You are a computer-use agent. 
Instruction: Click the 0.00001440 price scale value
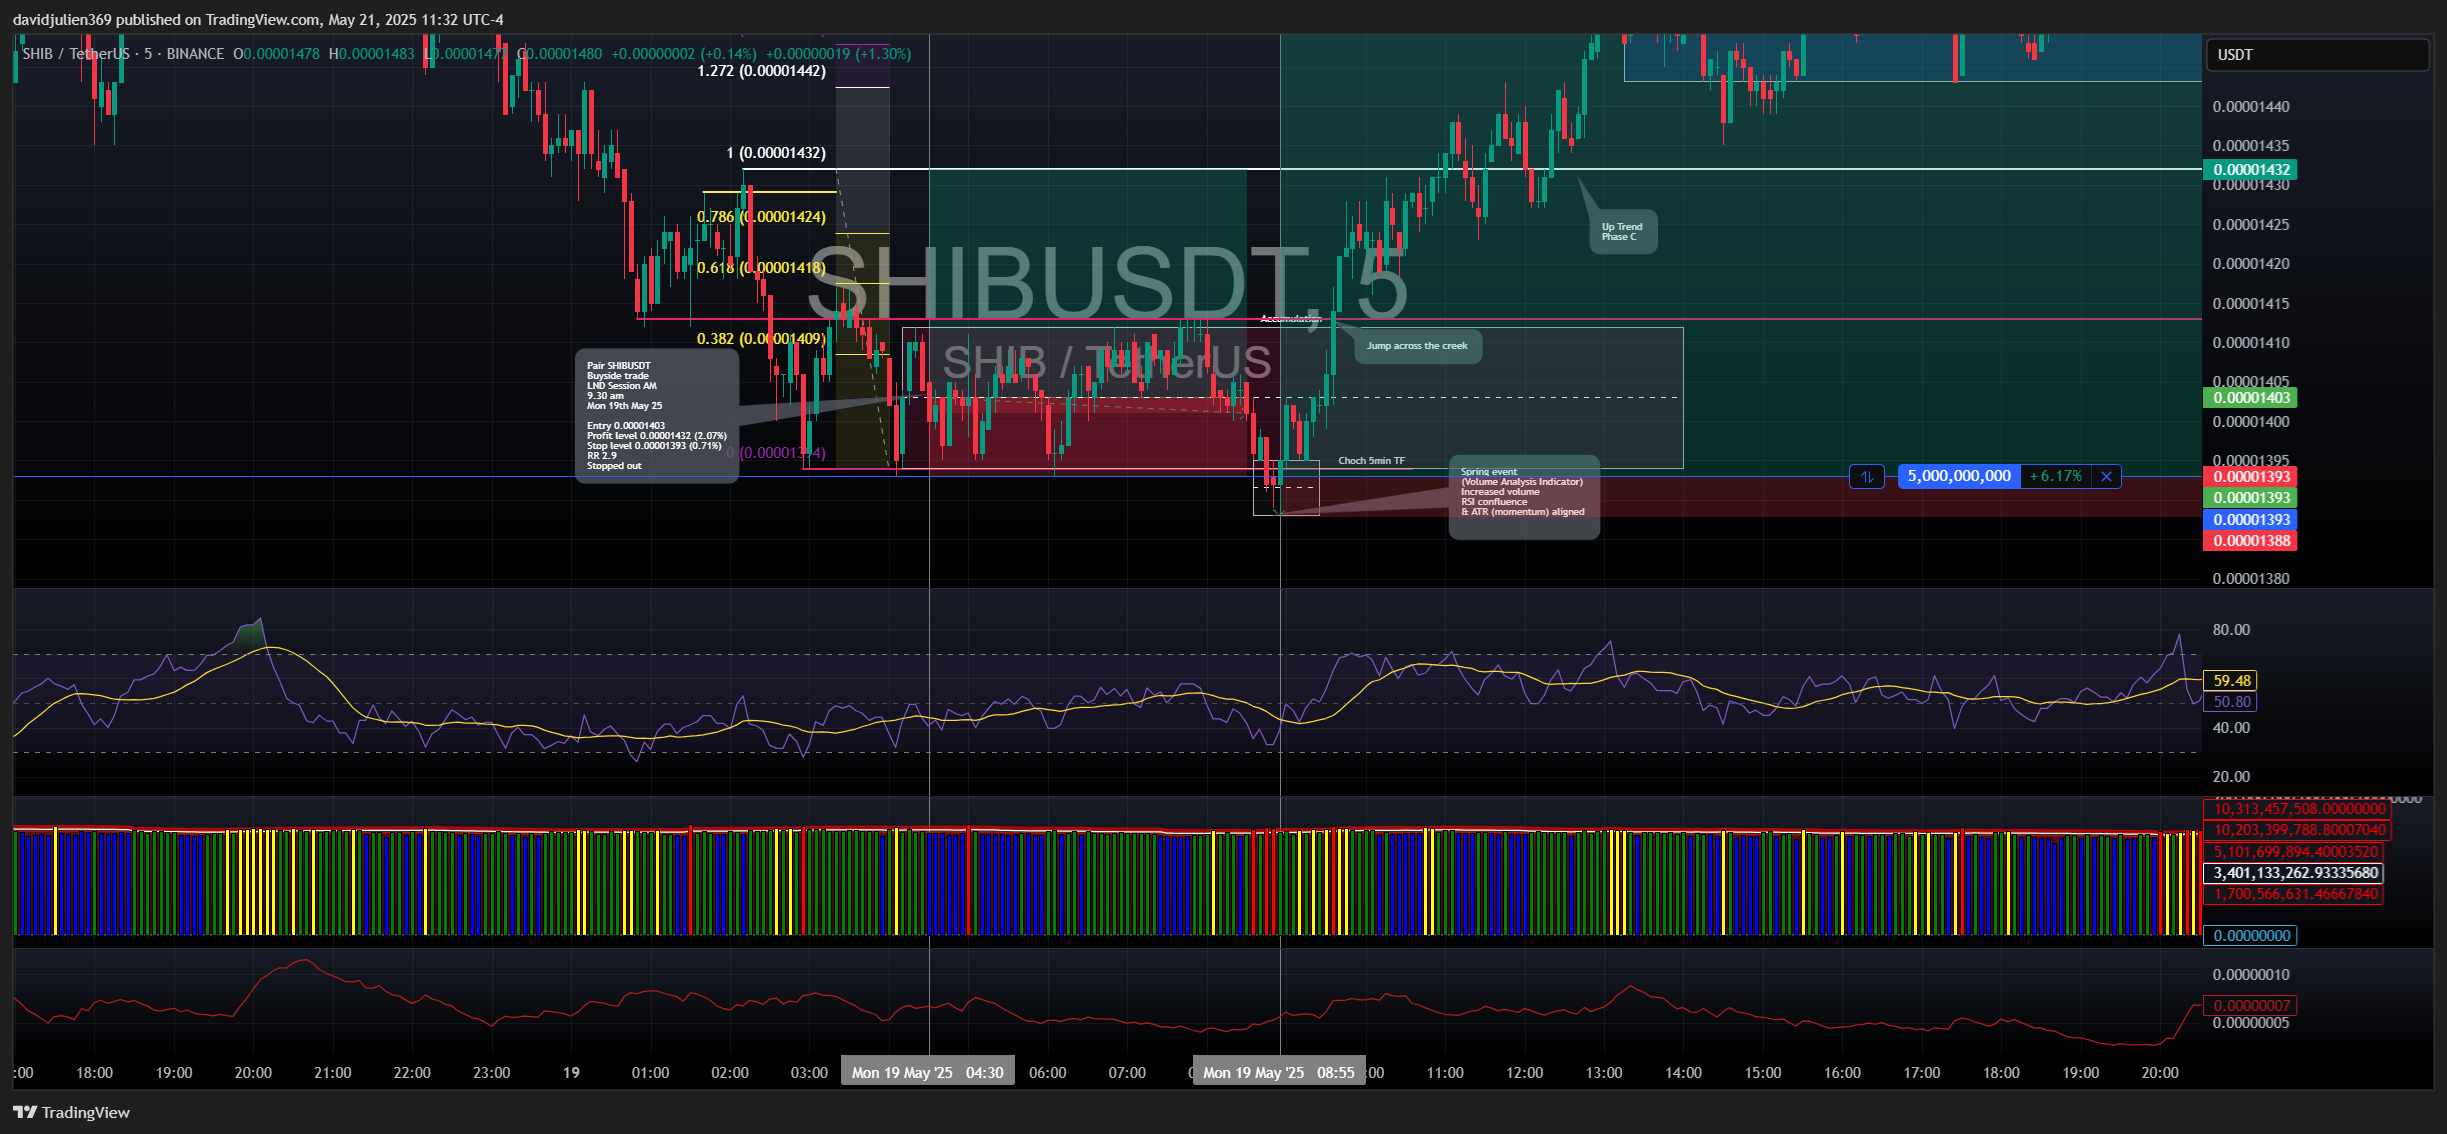(x=2251, y=107)
